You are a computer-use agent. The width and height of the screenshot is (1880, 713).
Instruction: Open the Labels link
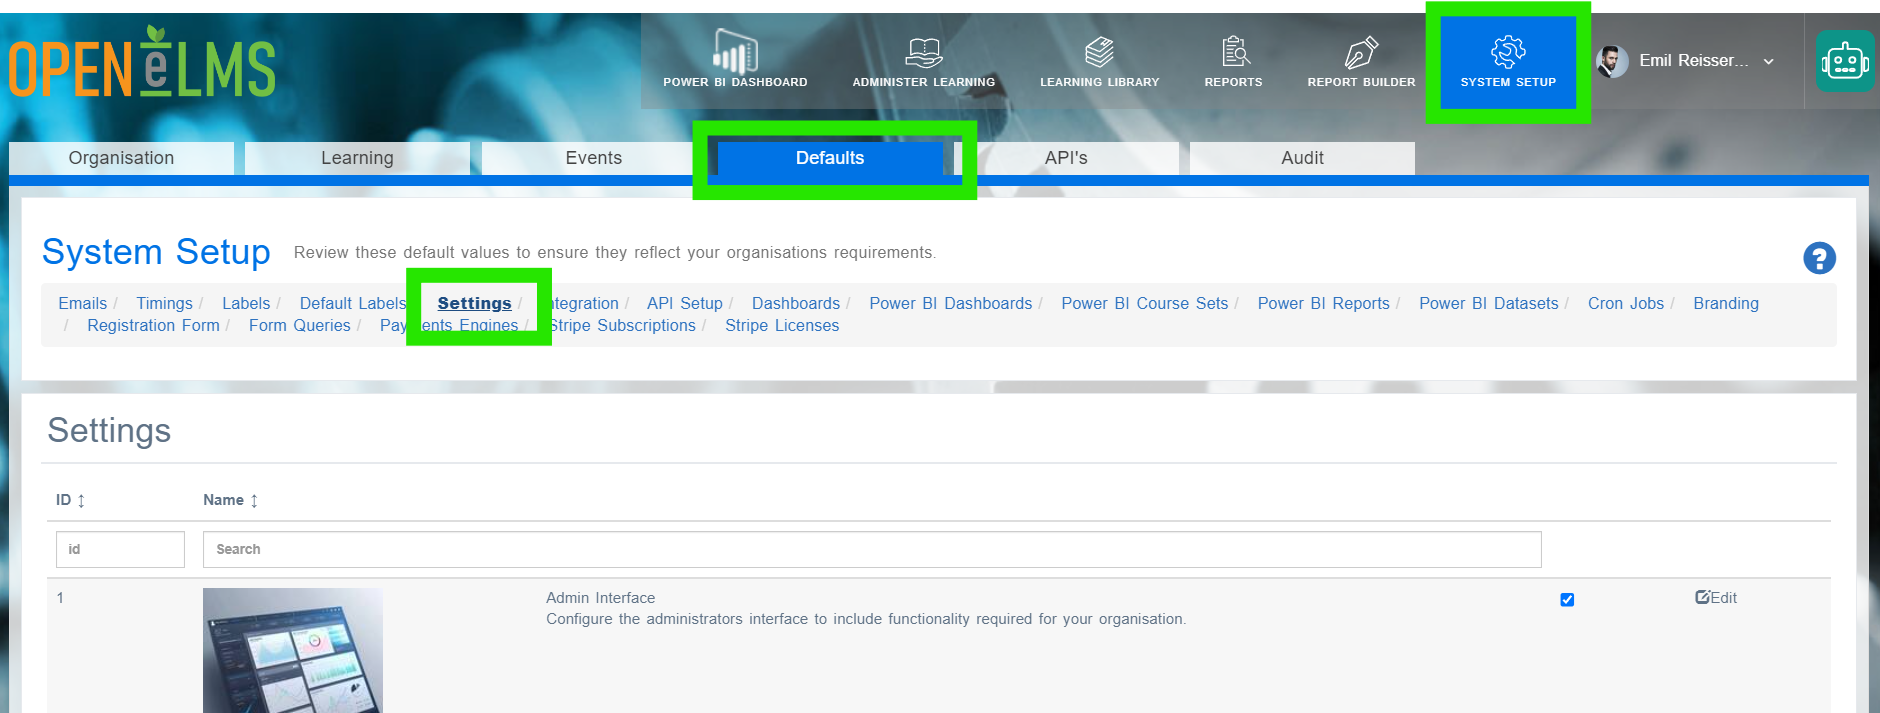click(246, 303)
